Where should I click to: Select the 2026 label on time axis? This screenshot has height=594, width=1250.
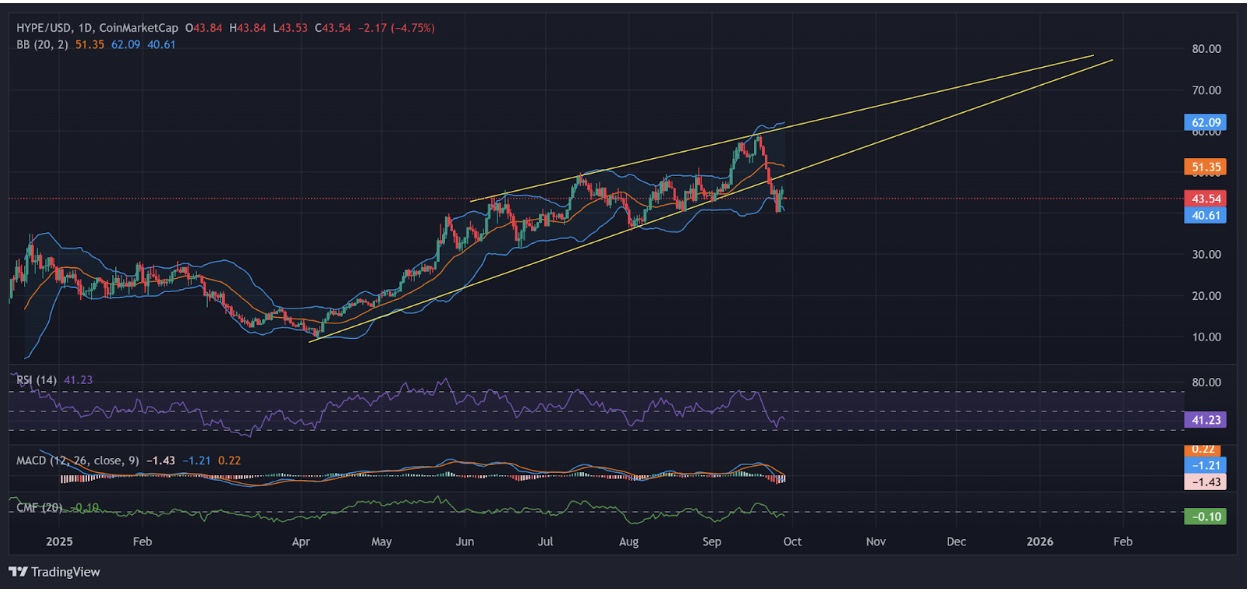tap(1040, 542)
